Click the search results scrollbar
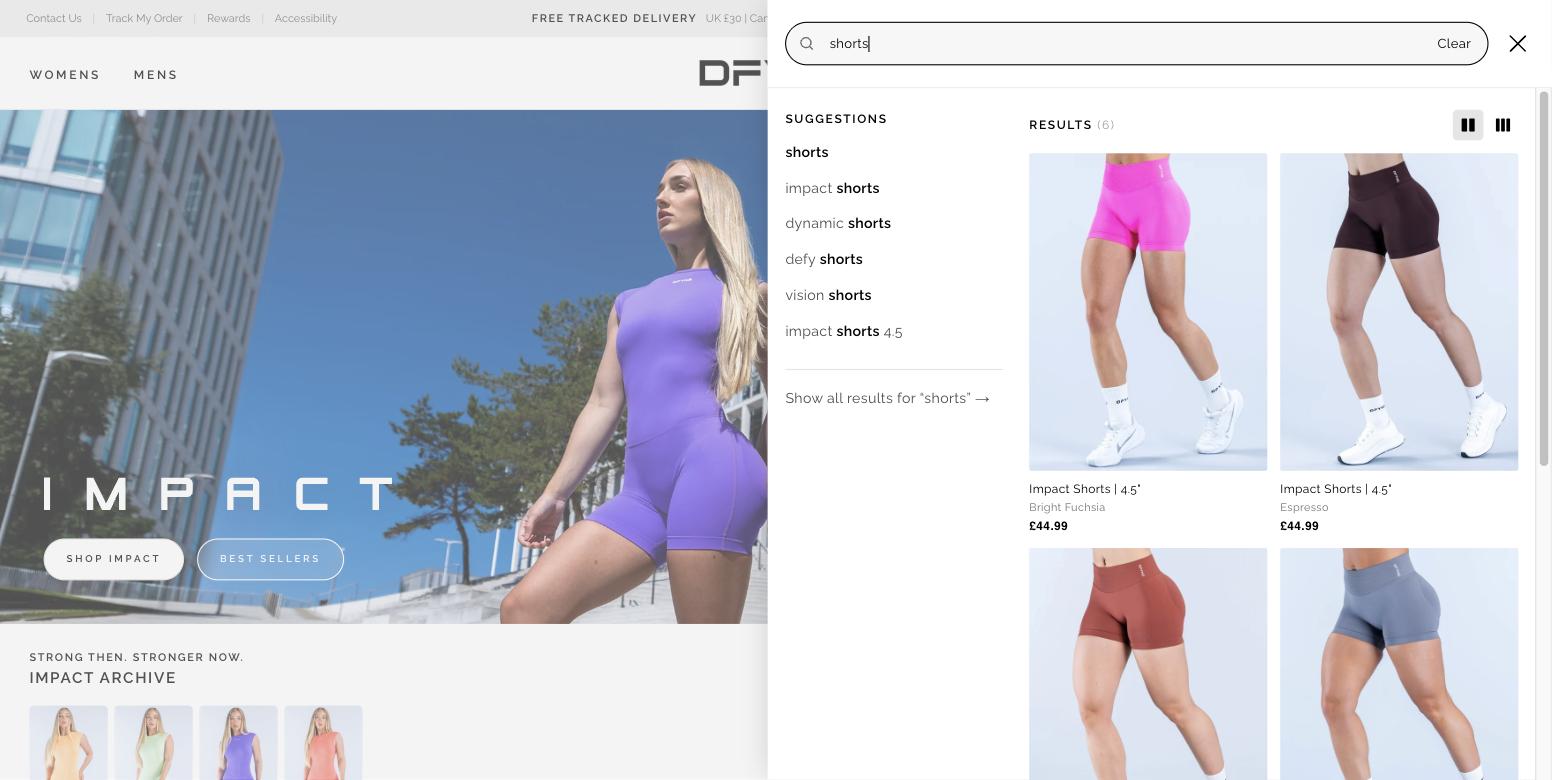The image size is (1568, 780). (x=1543, y=278)
